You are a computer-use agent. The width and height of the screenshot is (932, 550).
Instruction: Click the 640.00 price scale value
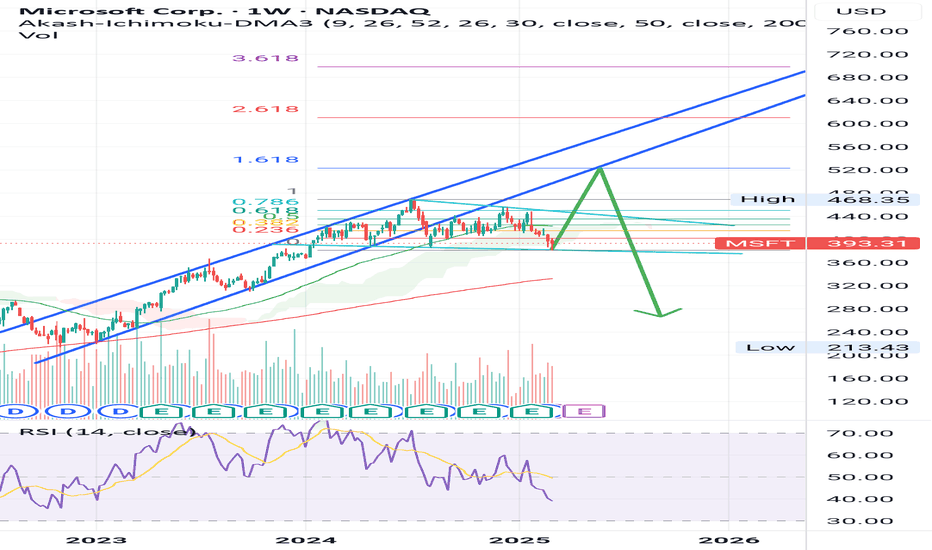click(867, 100)
